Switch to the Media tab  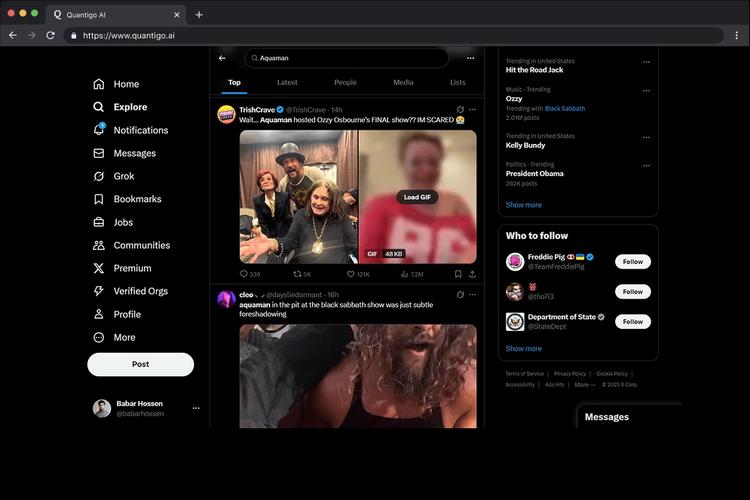pyautogui.click(x=403, y=83)
